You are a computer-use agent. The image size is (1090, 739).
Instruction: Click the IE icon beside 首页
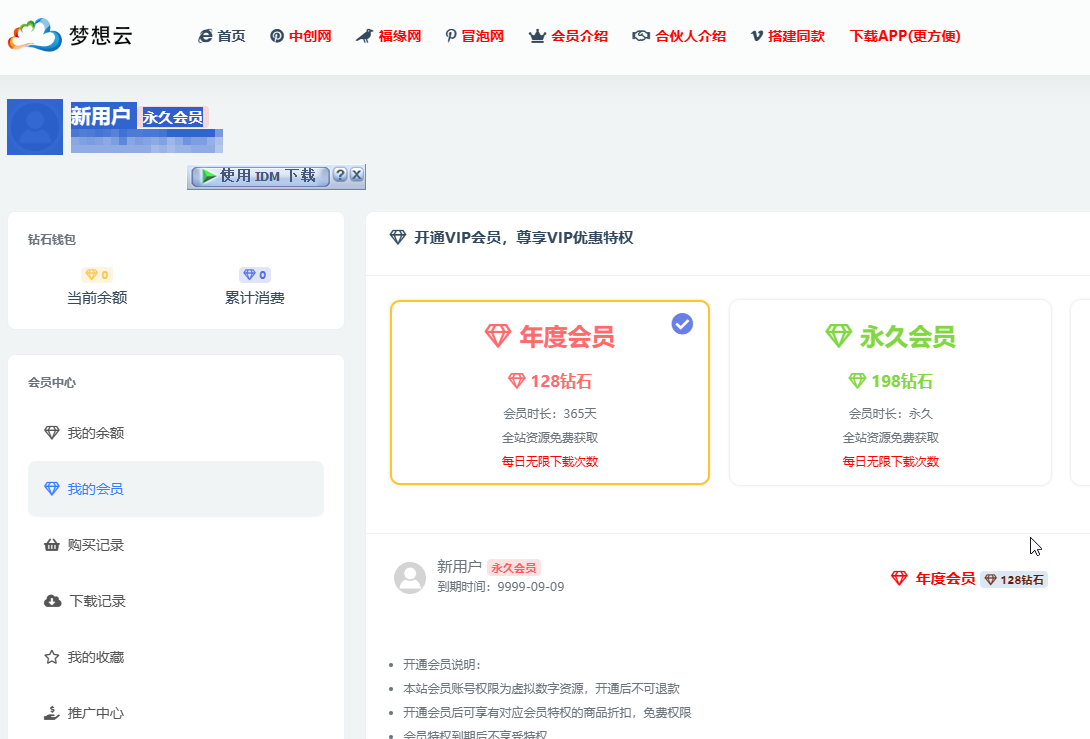pyautogui.click(x=205, y=36)
